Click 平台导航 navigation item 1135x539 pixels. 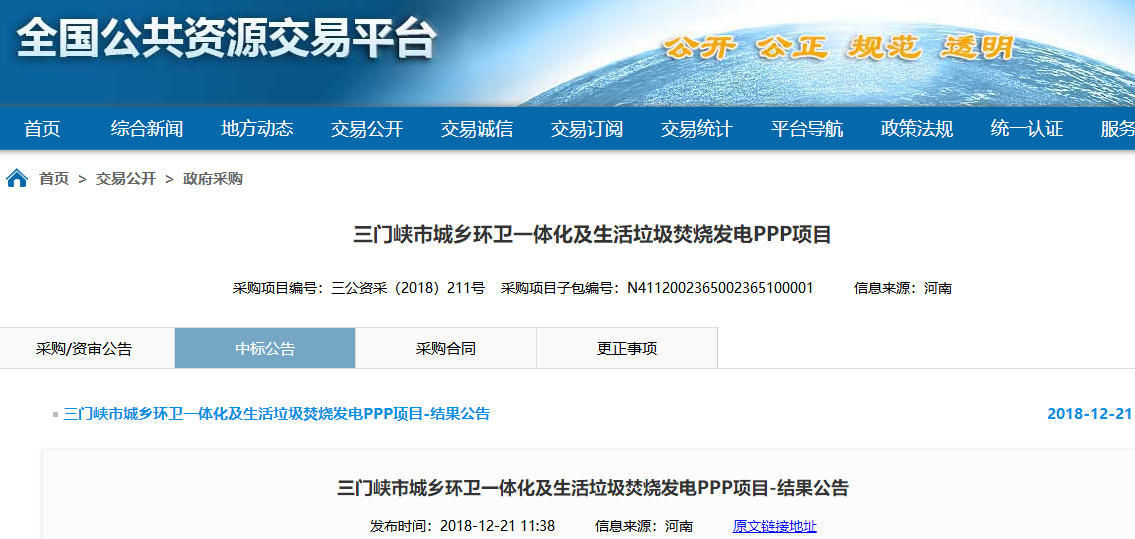tap(807, 129)
